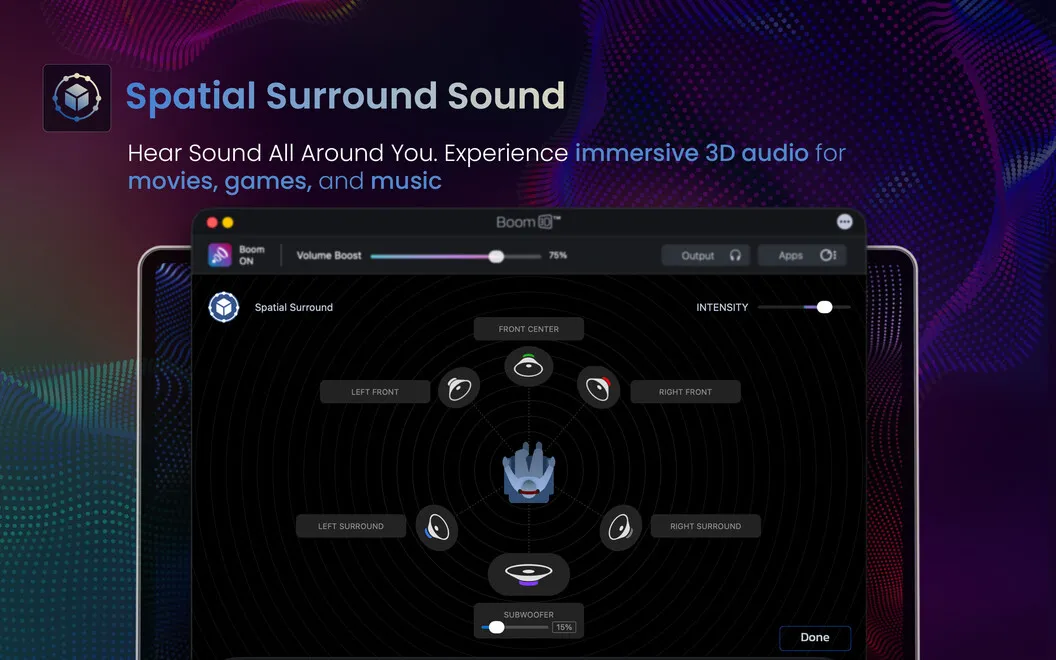Click the Right Front speaker icon
Screen dimensions: 1056x660
[598, 388]
